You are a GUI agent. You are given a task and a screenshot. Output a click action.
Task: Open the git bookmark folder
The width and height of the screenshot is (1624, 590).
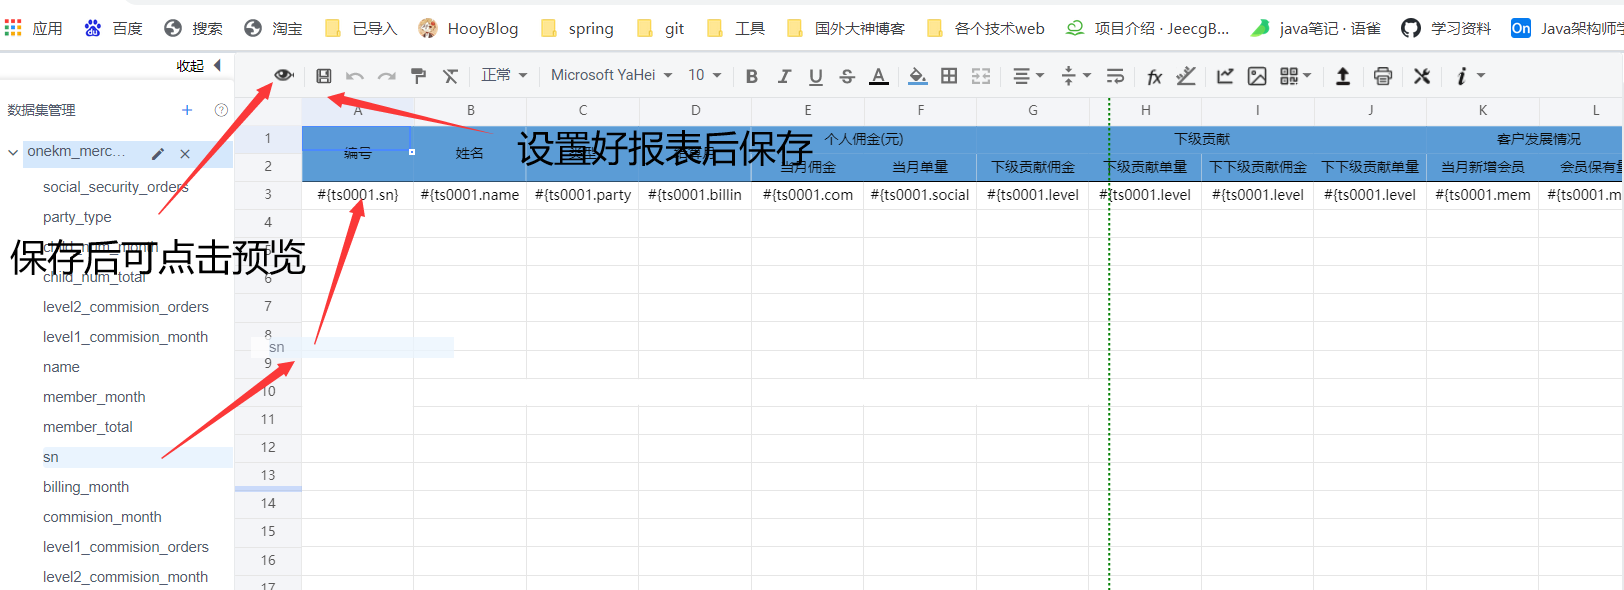point(660,28)
